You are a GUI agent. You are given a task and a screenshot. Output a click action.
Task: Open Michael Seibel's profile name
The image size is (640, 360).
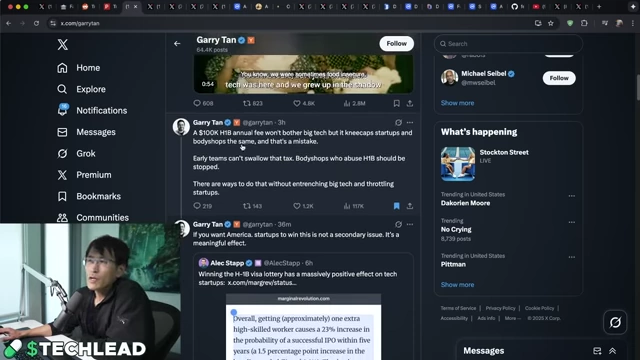[483, 73]
